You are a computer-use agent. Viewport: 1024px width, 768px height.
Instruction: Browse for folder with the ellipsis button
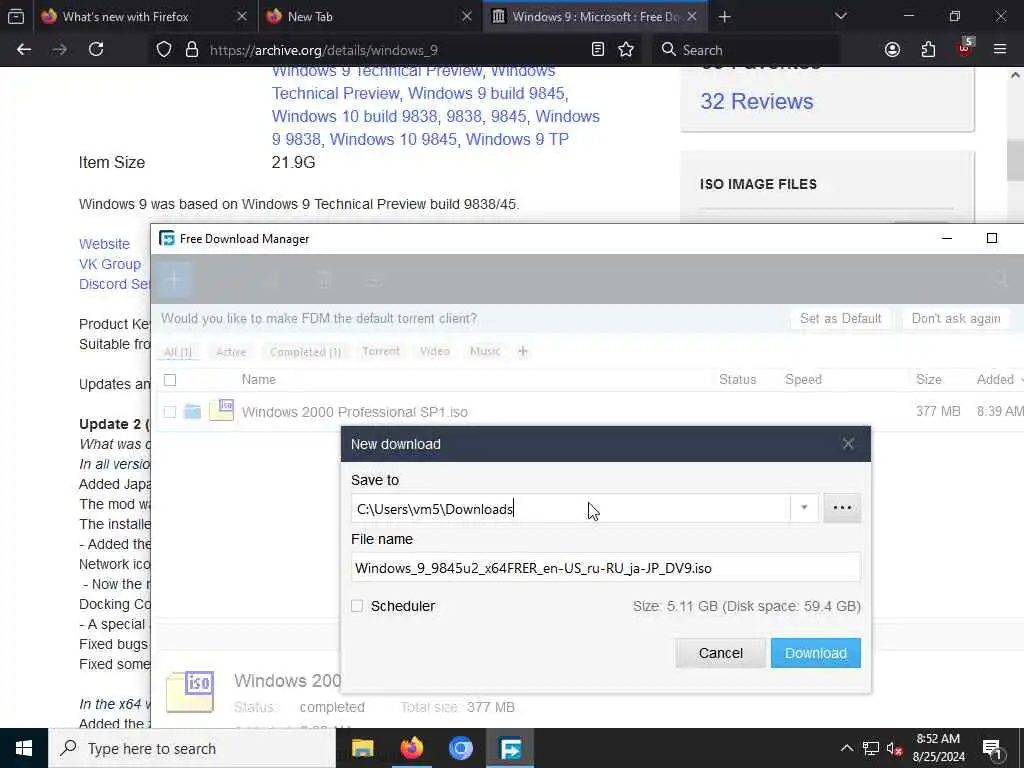point(842,508)
